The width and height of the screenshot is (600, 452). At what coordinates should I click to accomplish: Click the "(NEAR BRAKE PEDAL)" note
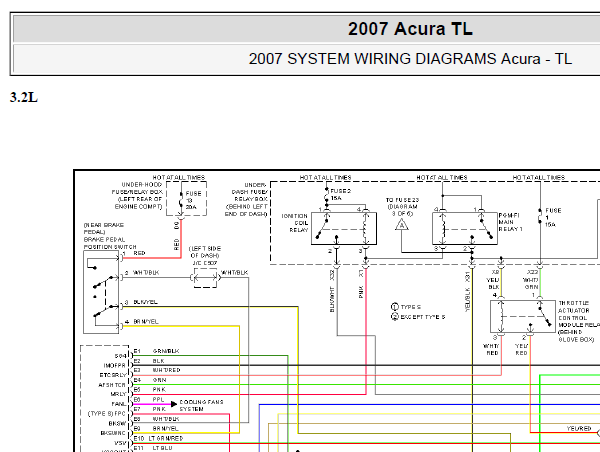[104, 228]
